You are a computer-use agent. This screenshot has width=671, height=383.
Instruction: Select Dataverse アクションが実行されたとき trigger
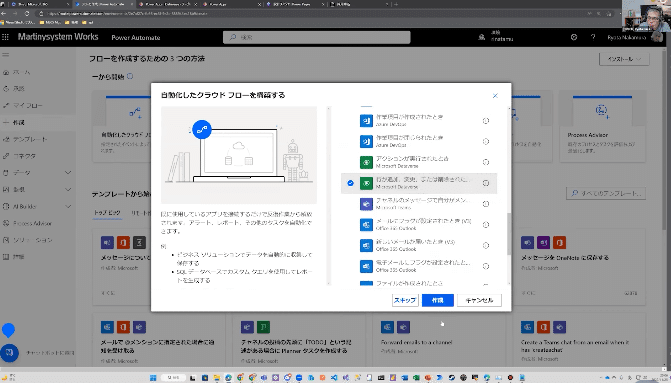click(419, 162)
